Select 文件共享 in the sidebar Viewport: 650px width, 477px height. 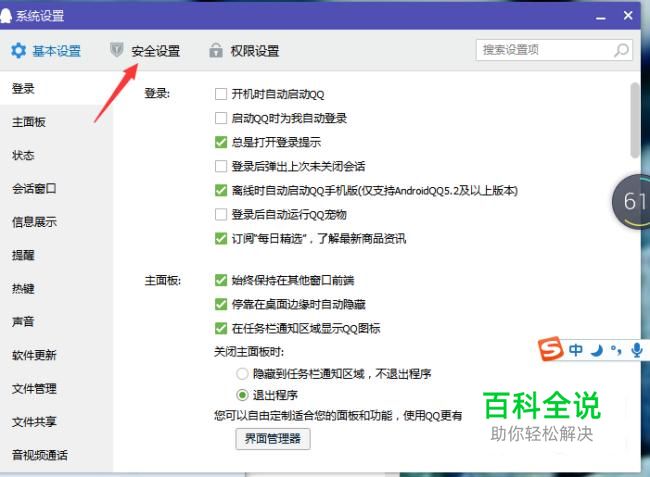[56, 422]
